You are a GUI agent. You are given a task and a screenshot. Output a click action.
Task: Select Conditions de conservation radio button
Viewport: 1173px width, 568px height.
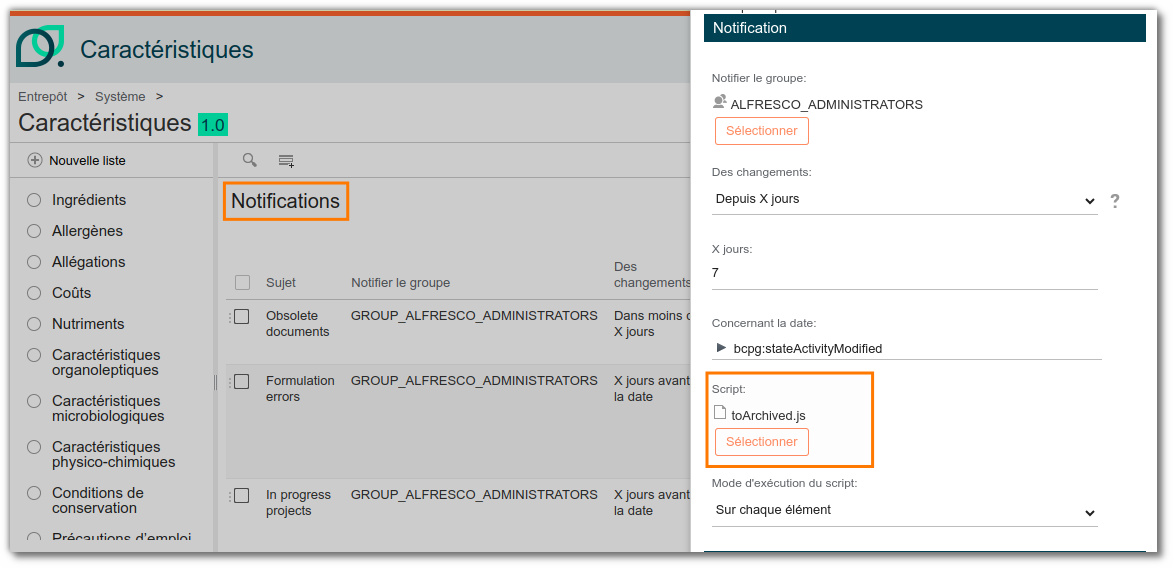point(34,493)
